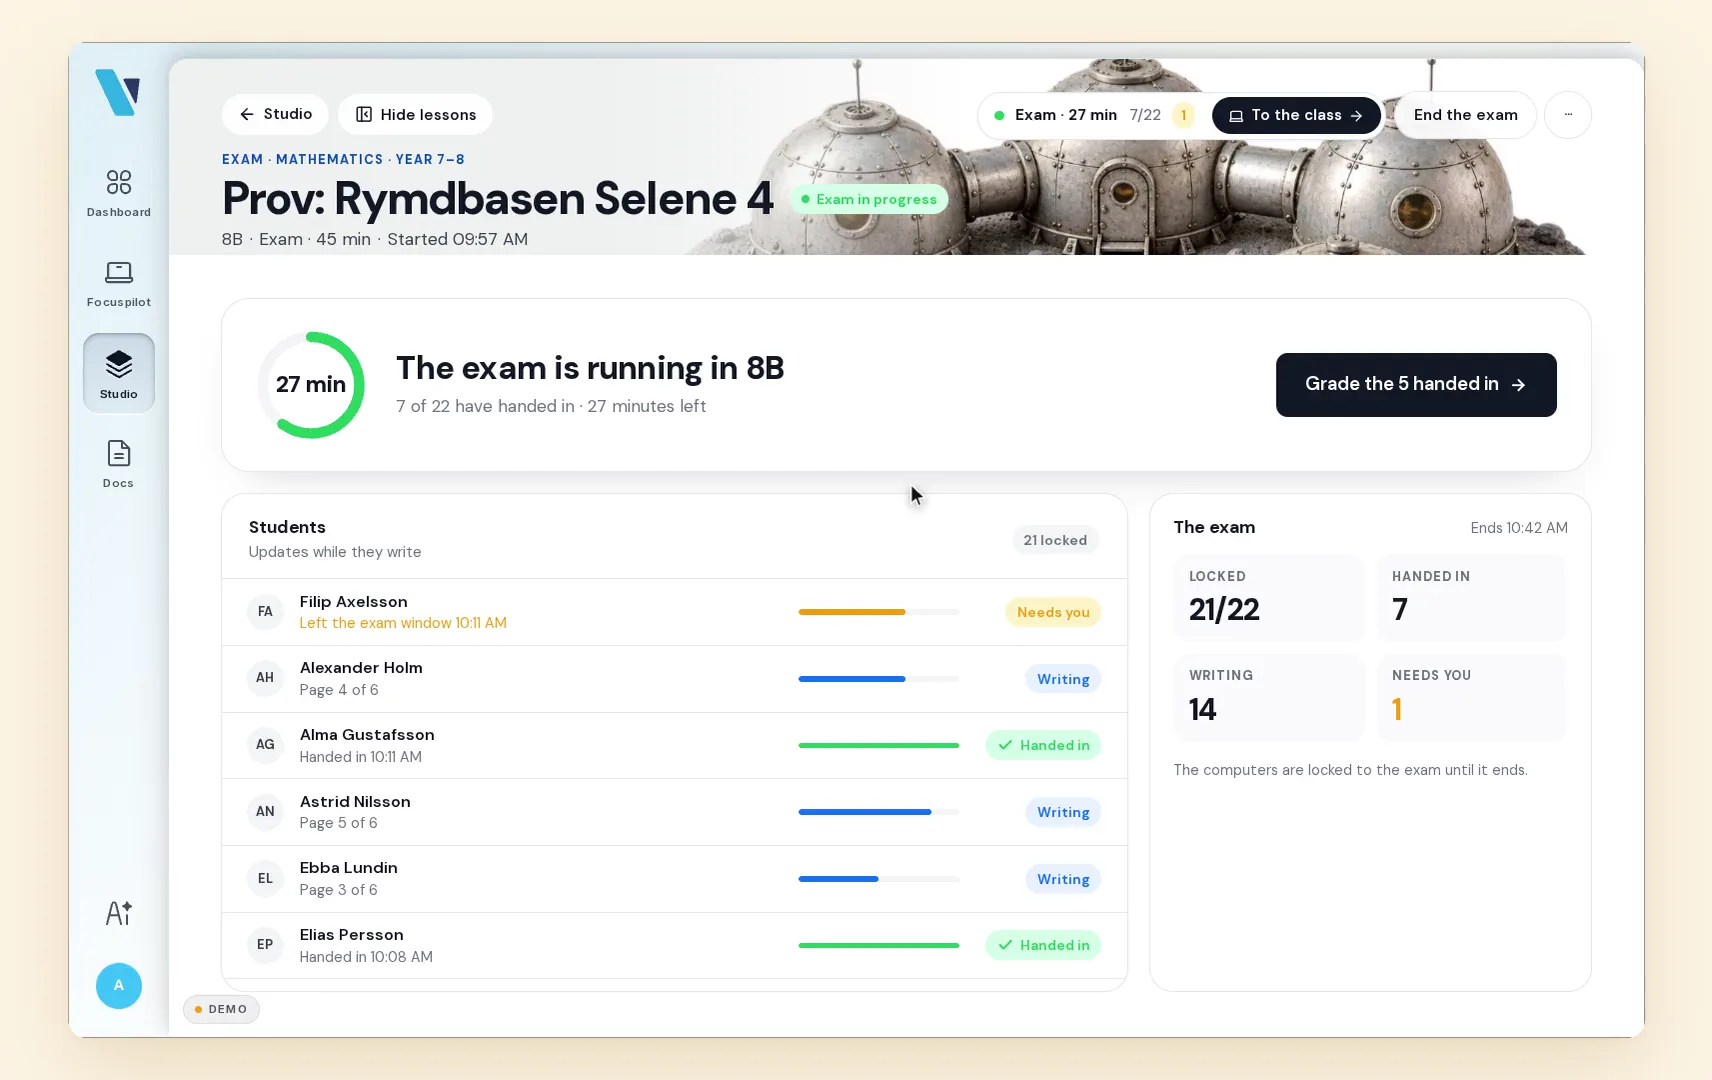Viewport: 1712px width, 1080px height.
Task: Go back to Studio
Action: (x=275, y=114)
